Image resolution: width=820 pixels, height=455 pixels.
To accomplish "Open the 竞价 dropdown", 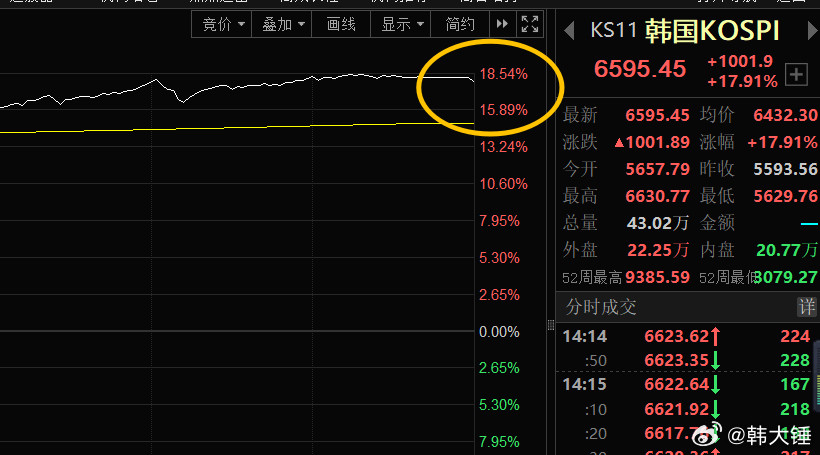I will click(x=222, y=24).
